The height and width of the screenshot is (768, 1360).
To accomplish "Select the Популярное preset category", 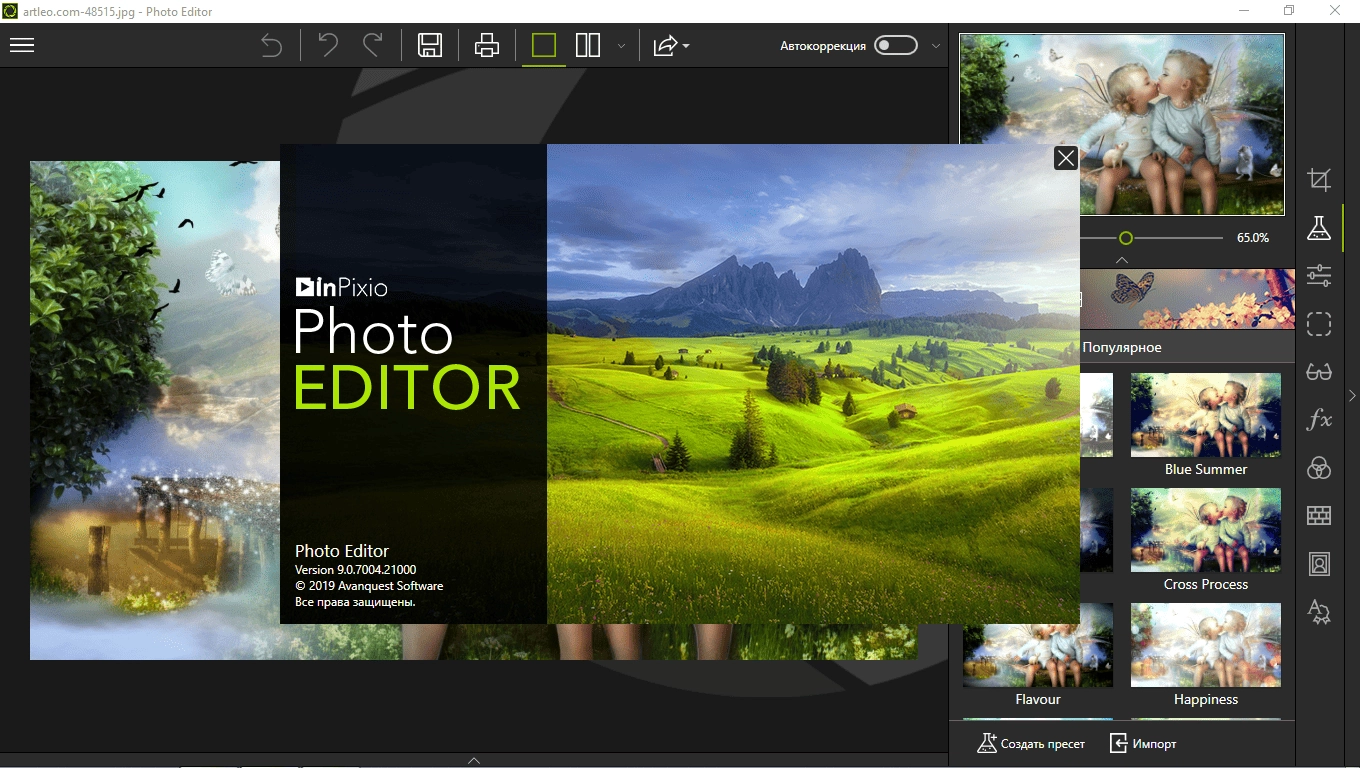I will click(x=1122, y=347).
